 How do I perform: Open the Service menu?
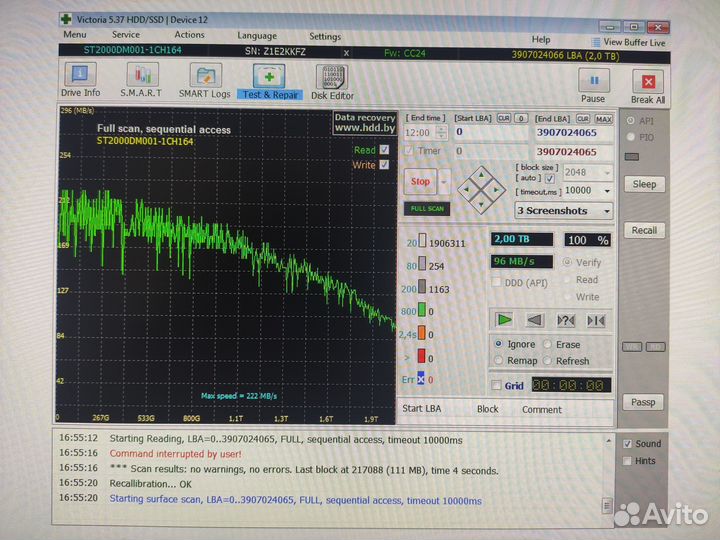[126, 35]
